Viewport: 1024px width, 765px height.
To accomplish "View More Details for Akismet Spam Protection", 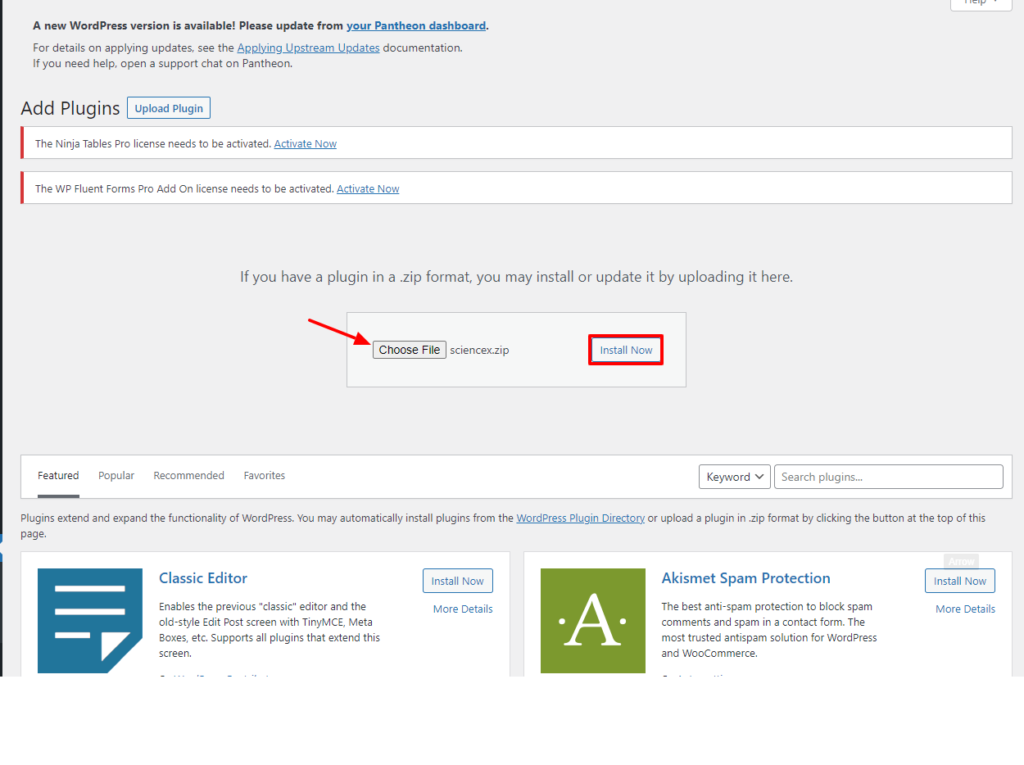I will (965, 608).
